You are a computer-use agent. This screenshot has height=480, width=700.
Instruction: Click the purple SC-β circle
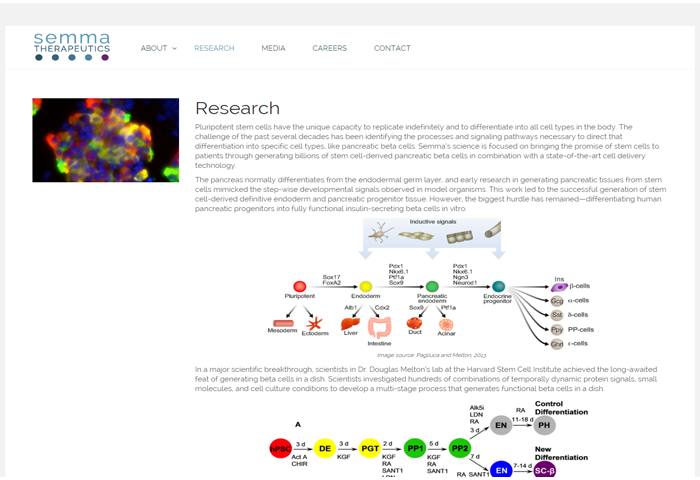(x=545, y=470)
